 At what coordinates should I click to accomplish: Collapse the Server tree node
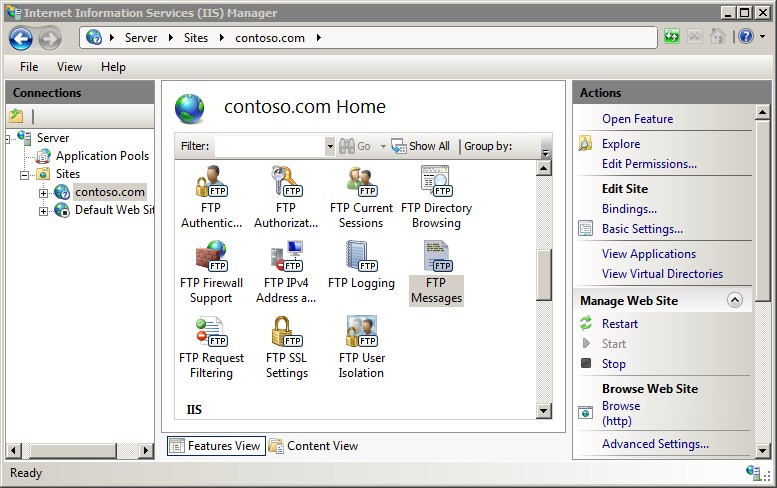[7, 139]
